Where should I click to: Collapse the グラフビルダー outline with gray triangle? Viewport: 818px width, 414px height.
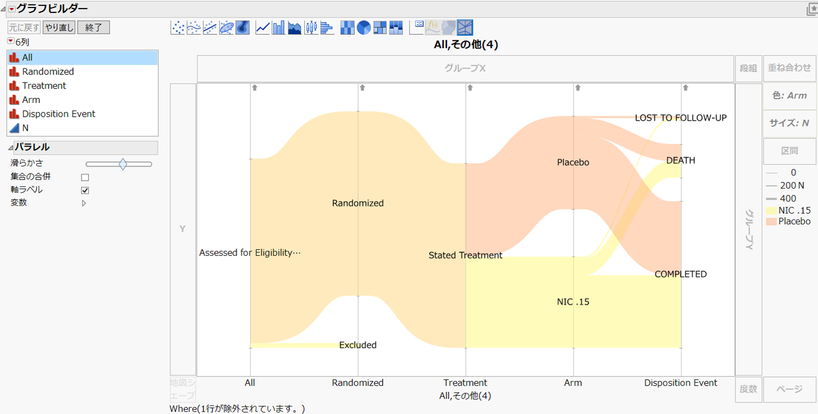click(4, 9)
